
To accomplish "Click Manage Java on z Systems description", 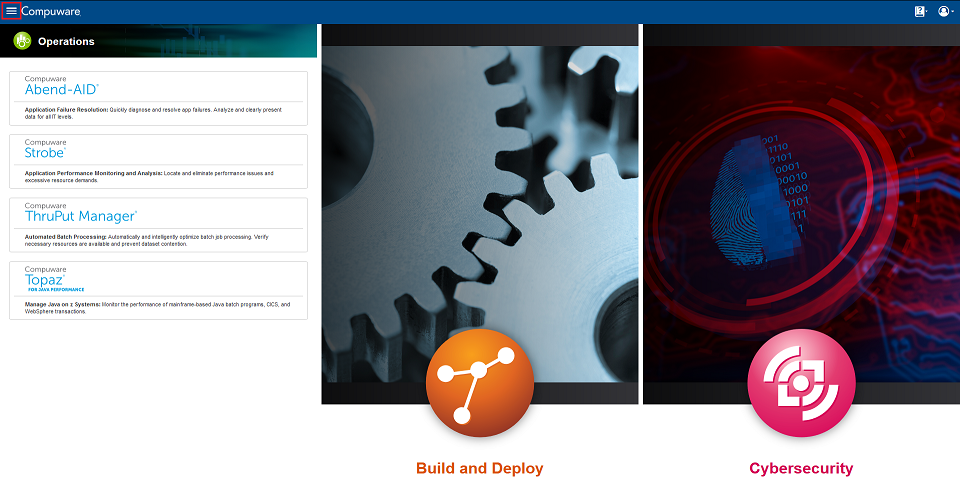I will click(x=157, y=308).
